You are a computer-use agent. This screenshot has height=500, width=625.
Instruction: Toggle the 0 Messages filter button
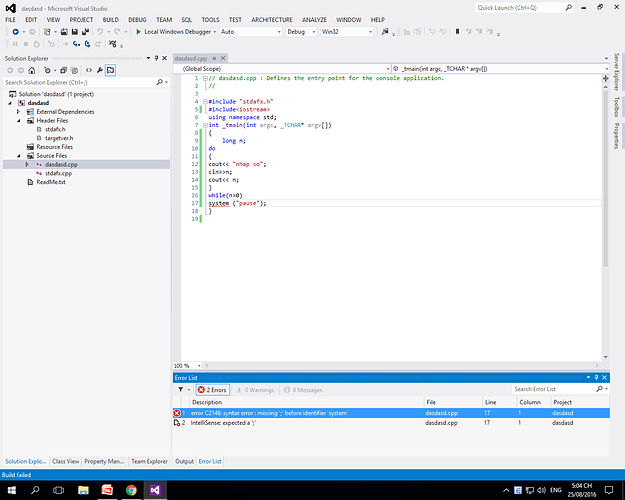coord(303,390)
